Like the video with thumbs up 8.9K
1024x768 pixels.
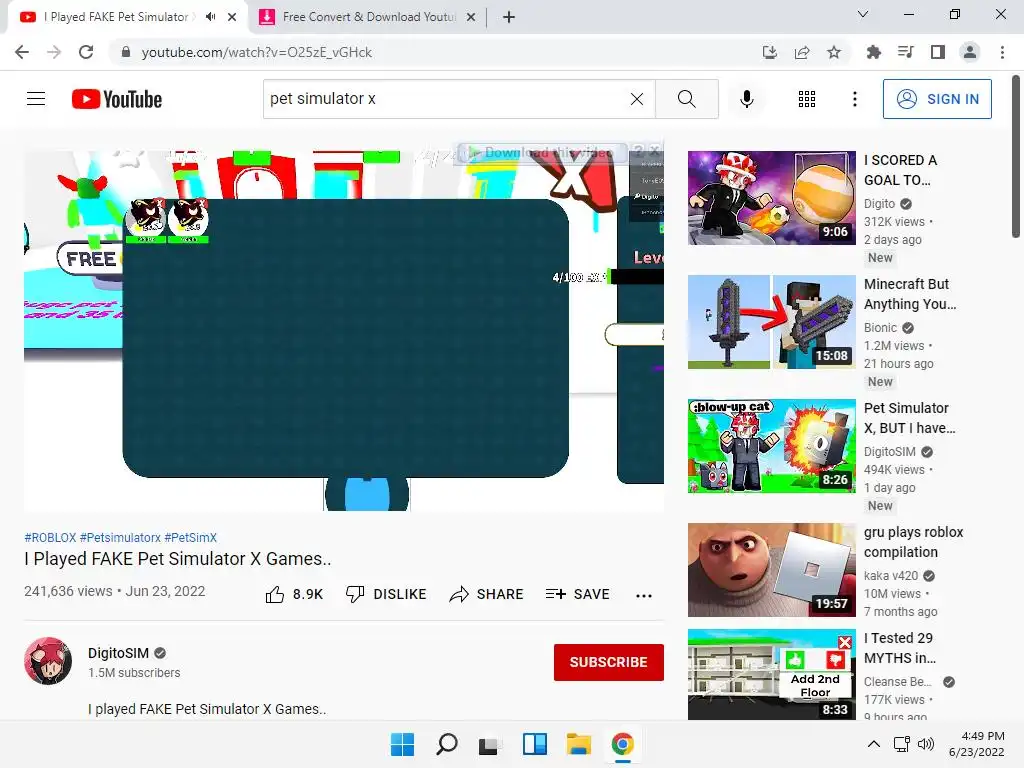pyautogui.click(x=294, y=594)
